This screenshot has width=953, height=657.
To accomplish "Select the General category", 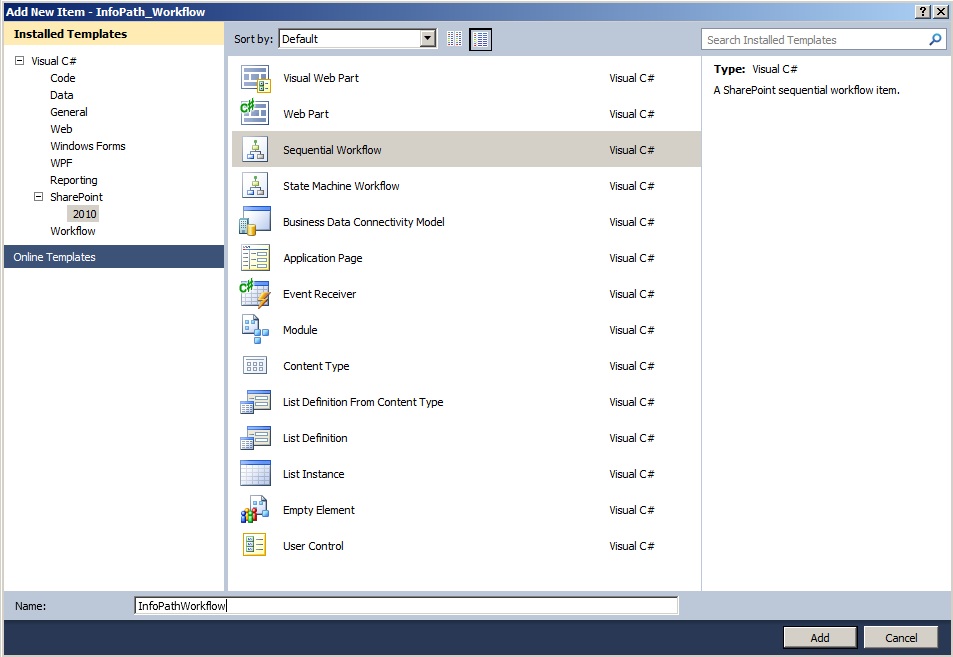I will [x=69, y=112].
